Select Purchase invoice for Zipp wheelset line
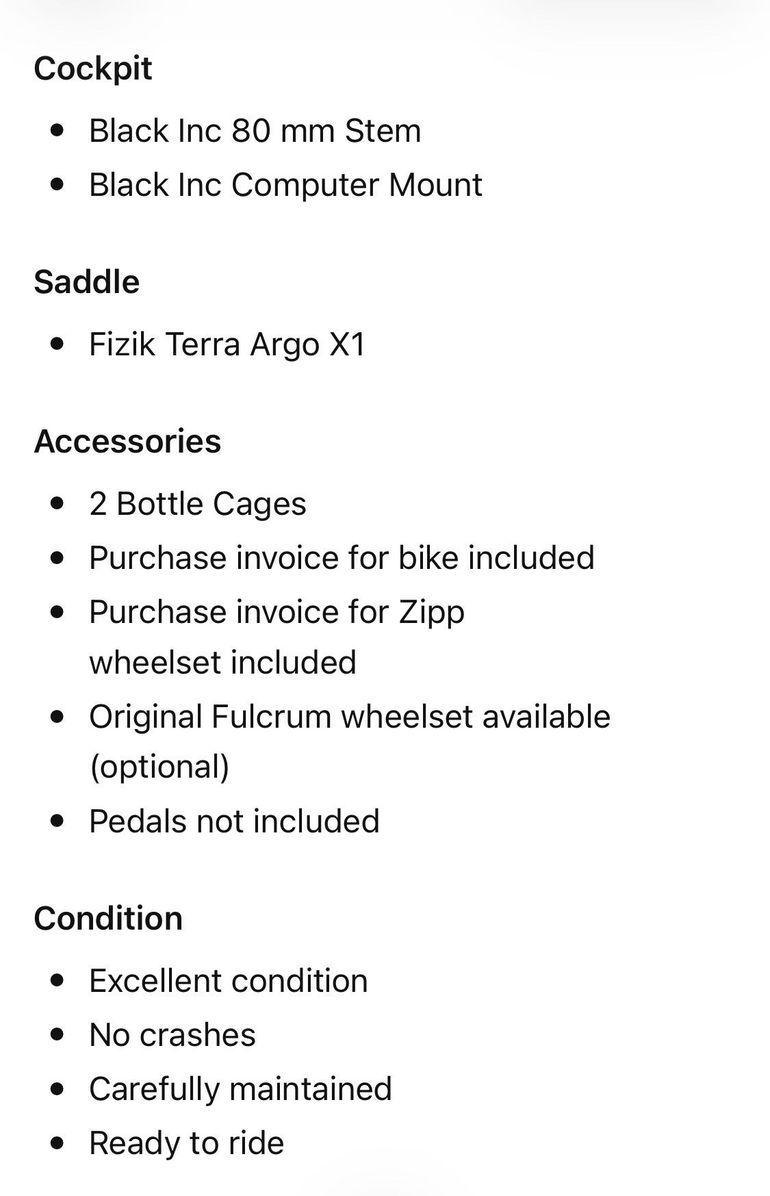 click(x=277, y=637)
